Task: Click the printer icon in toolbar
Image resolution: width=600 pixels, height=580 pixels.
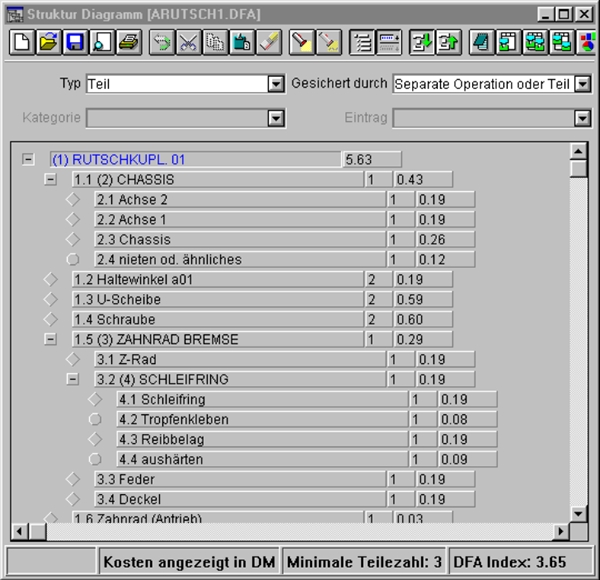Action: pyautogui.click(x=129, y=42)
